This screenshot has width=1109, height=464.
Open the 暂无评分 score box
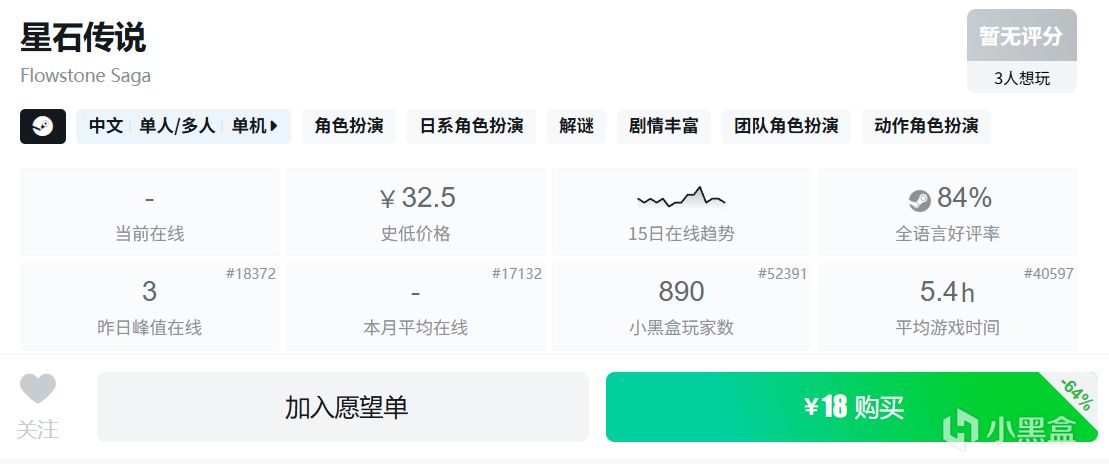tap(1021, 35)
